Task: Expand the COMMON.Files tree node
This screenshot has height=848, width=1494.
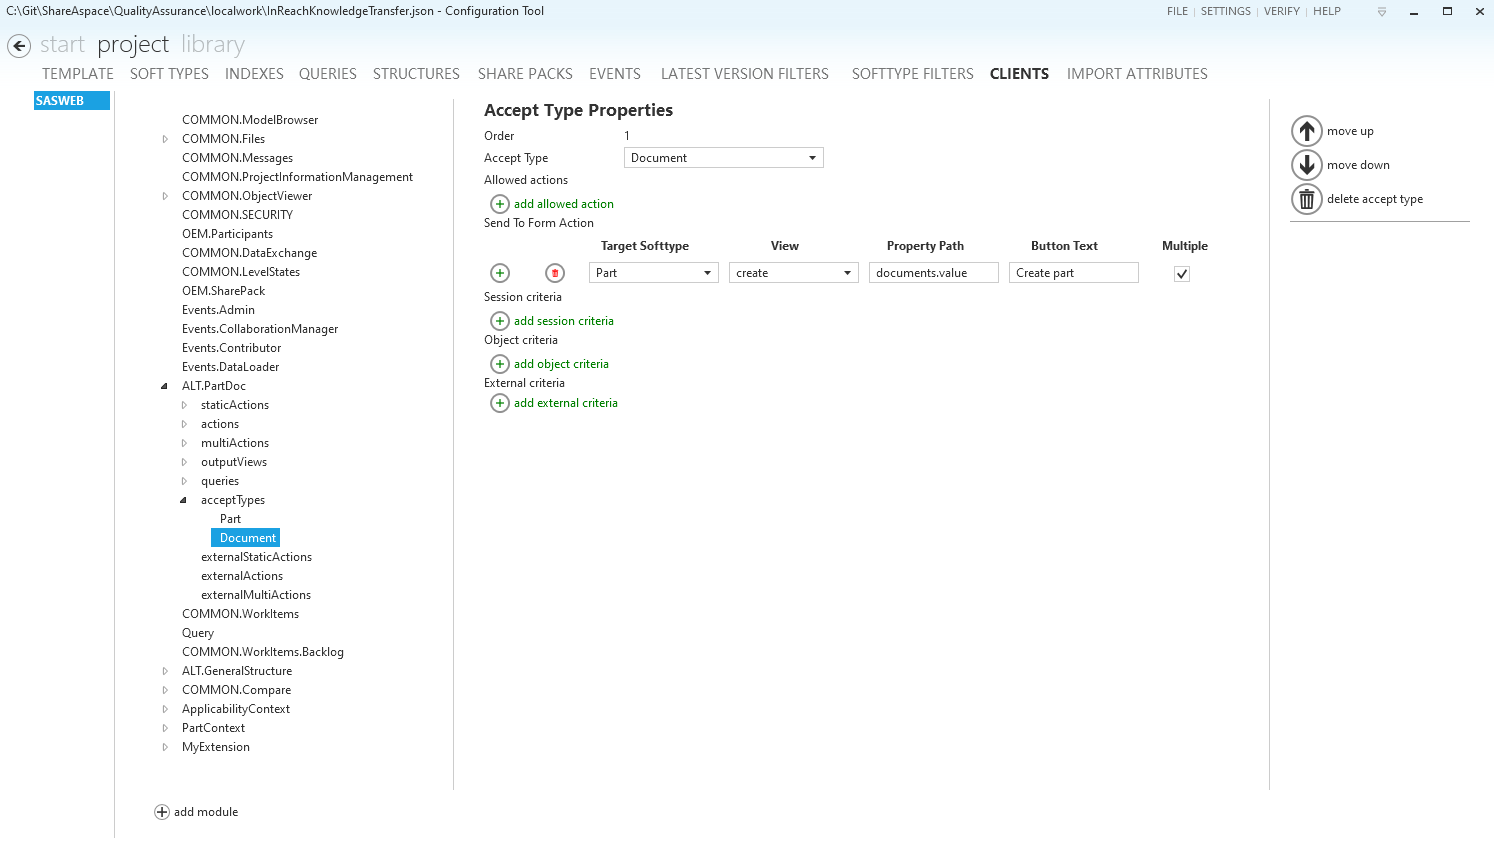Action: (165, 139)
